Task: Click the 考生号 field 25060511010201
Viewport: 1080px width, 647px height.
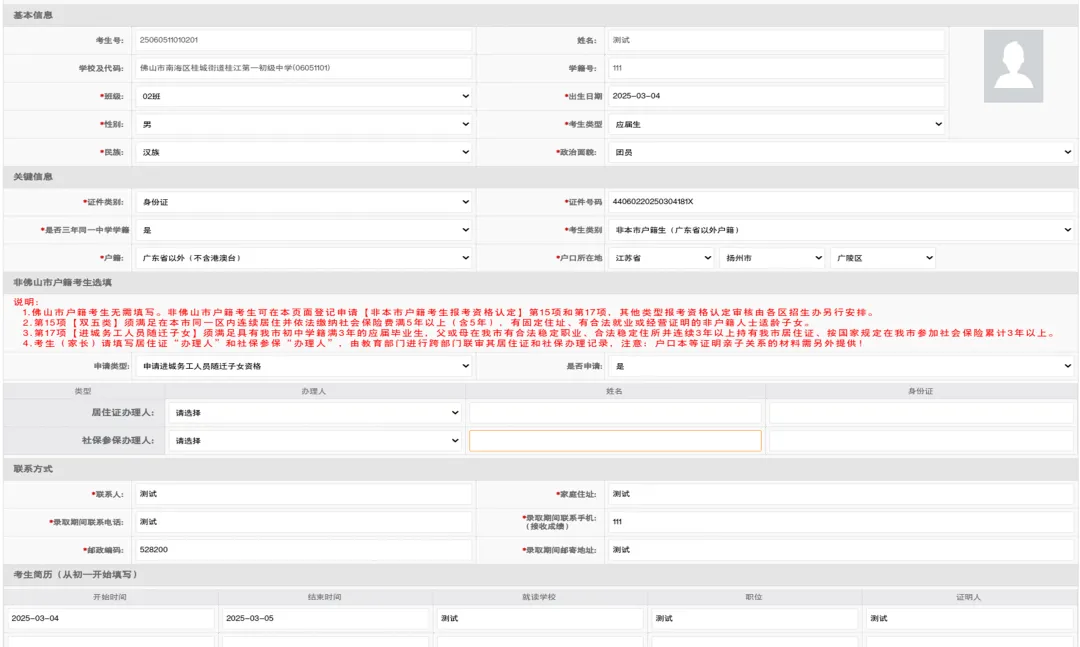Action: [x=304, y=40]
